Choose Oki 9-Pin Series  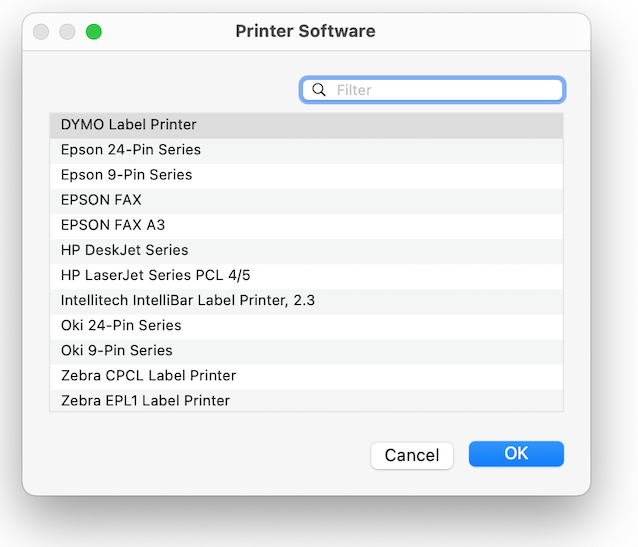306,351
